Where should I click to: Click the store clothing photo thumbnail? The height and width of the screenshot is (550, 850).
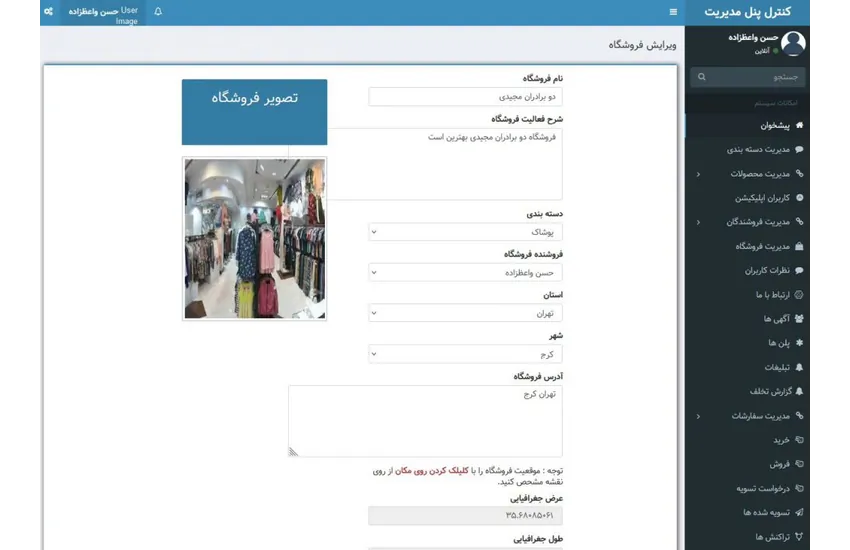pyautogui.click(x=255, y=238)
